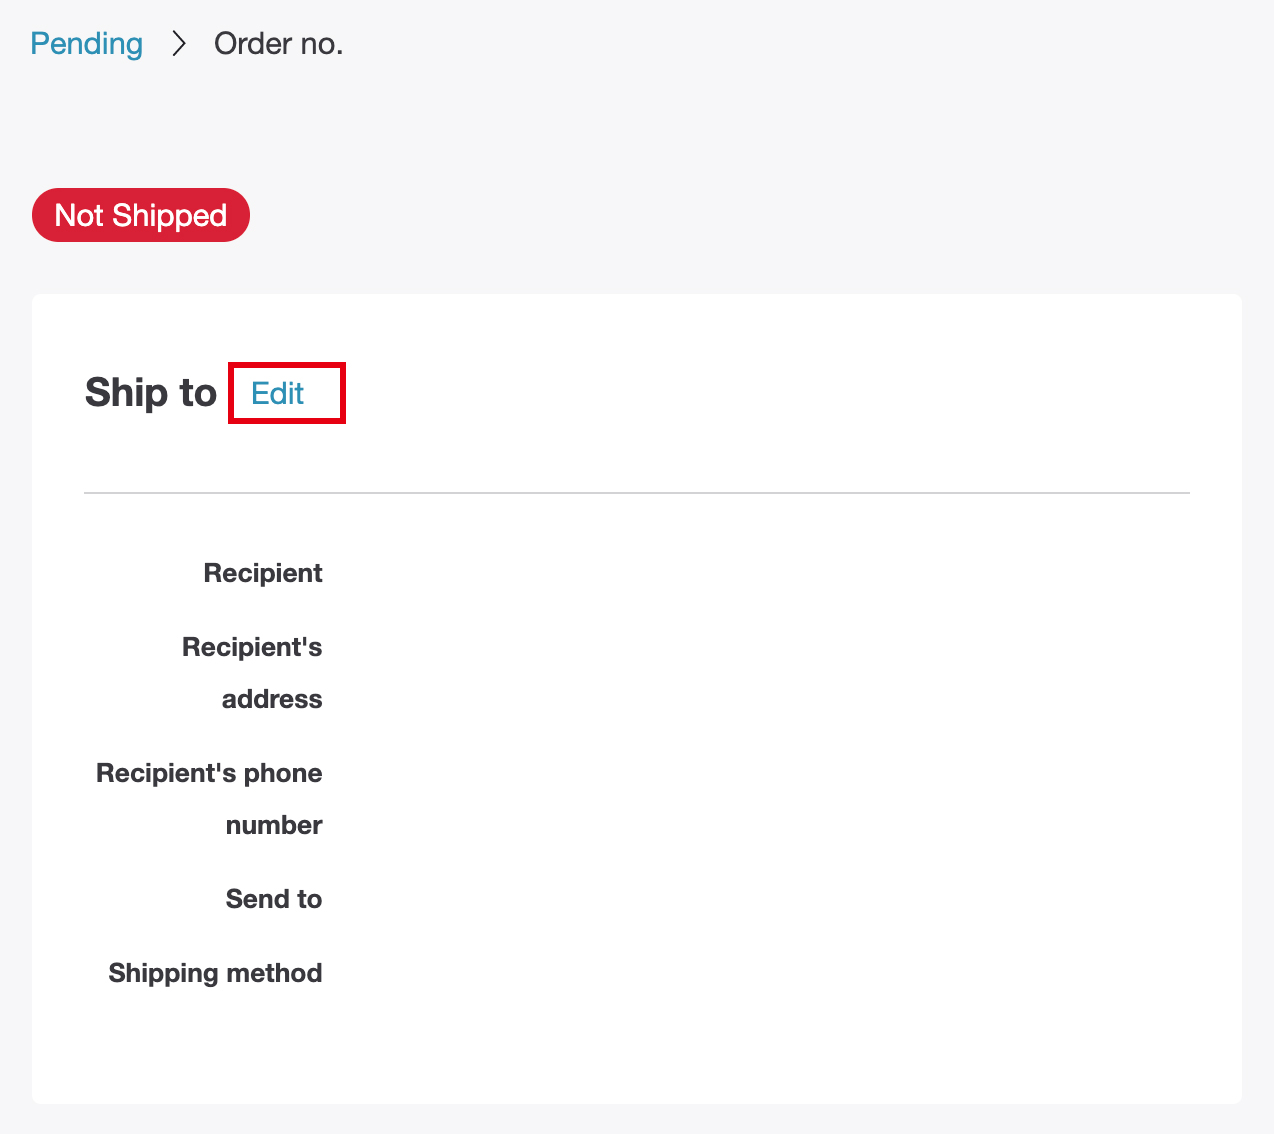
Task: Select the Ship to heading
Action: point(150,393)
